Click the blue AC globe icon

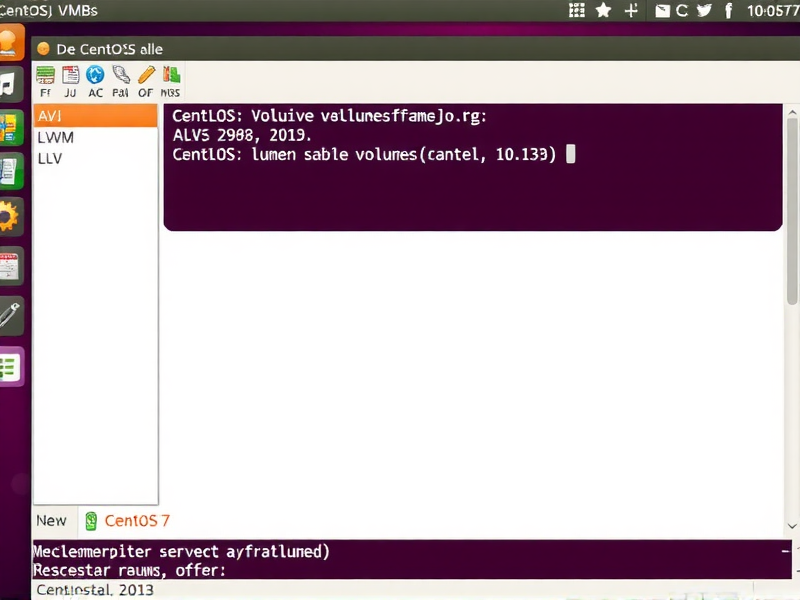(x=96, y=80)
